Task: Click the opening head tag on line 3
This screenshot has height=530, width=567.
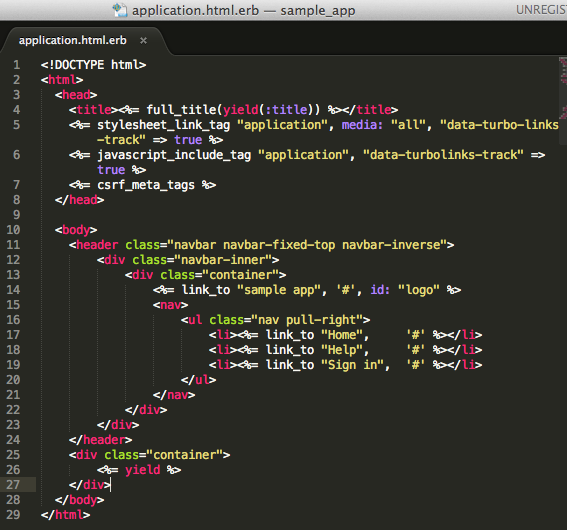Action: [x=76, y=95]
